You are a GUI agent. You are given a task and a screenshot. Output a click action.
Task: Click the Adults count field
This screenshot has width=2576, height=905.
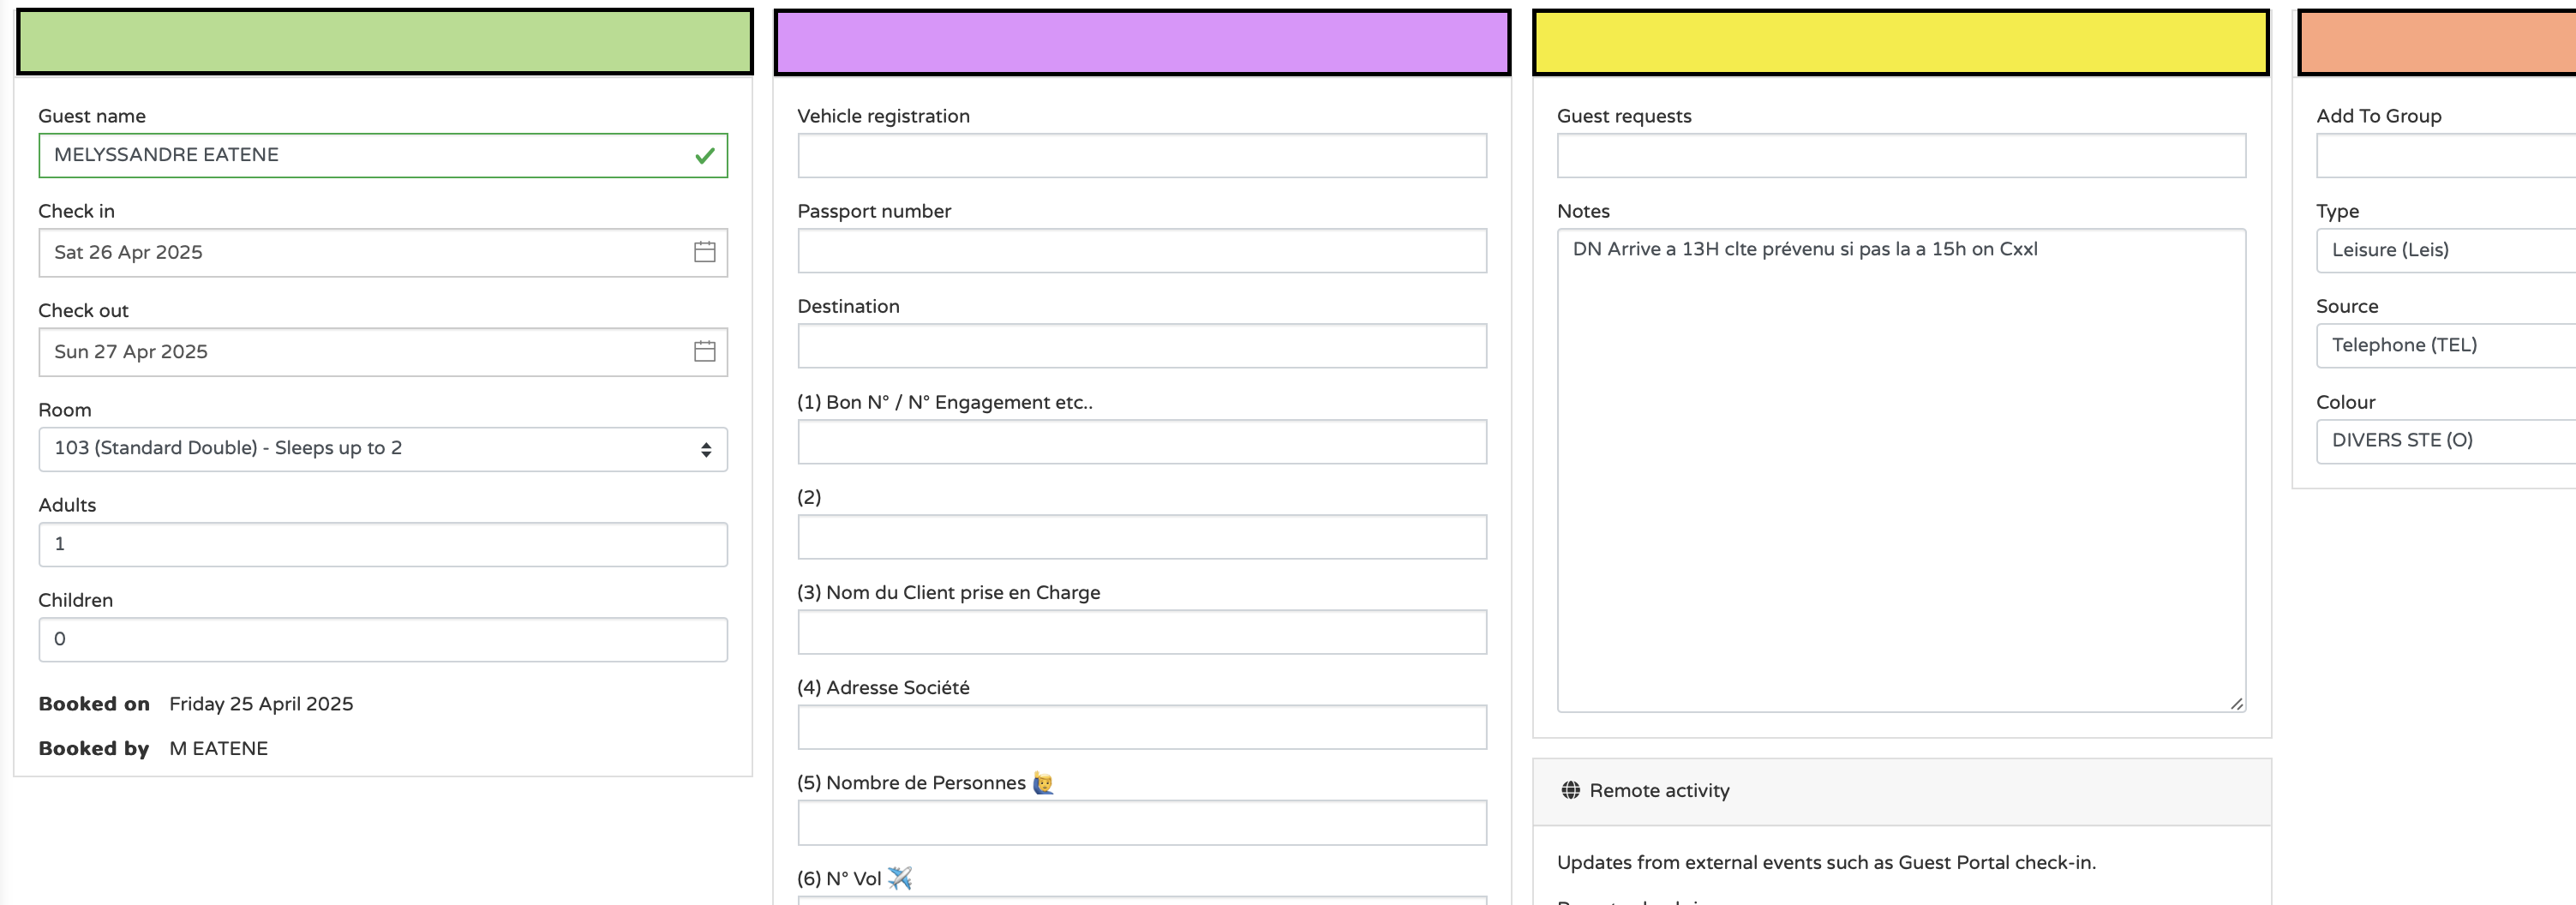(383, 544)
